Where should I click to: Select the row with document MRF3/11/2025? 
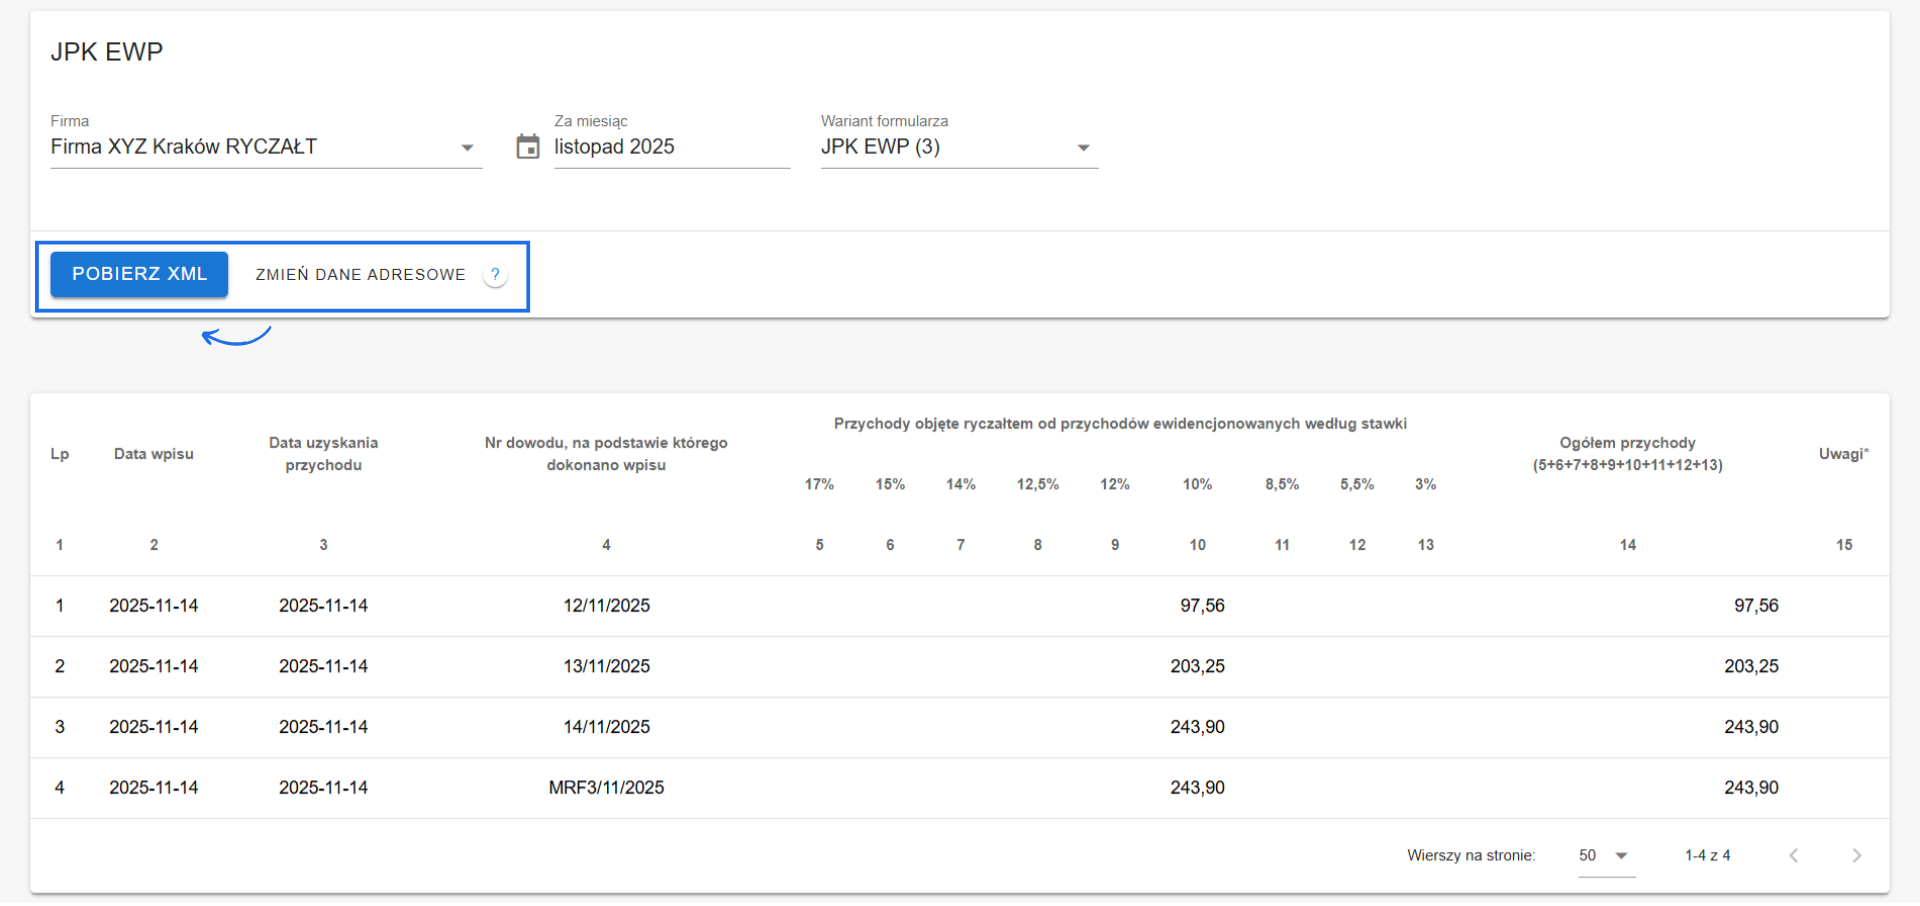(606, 788)
